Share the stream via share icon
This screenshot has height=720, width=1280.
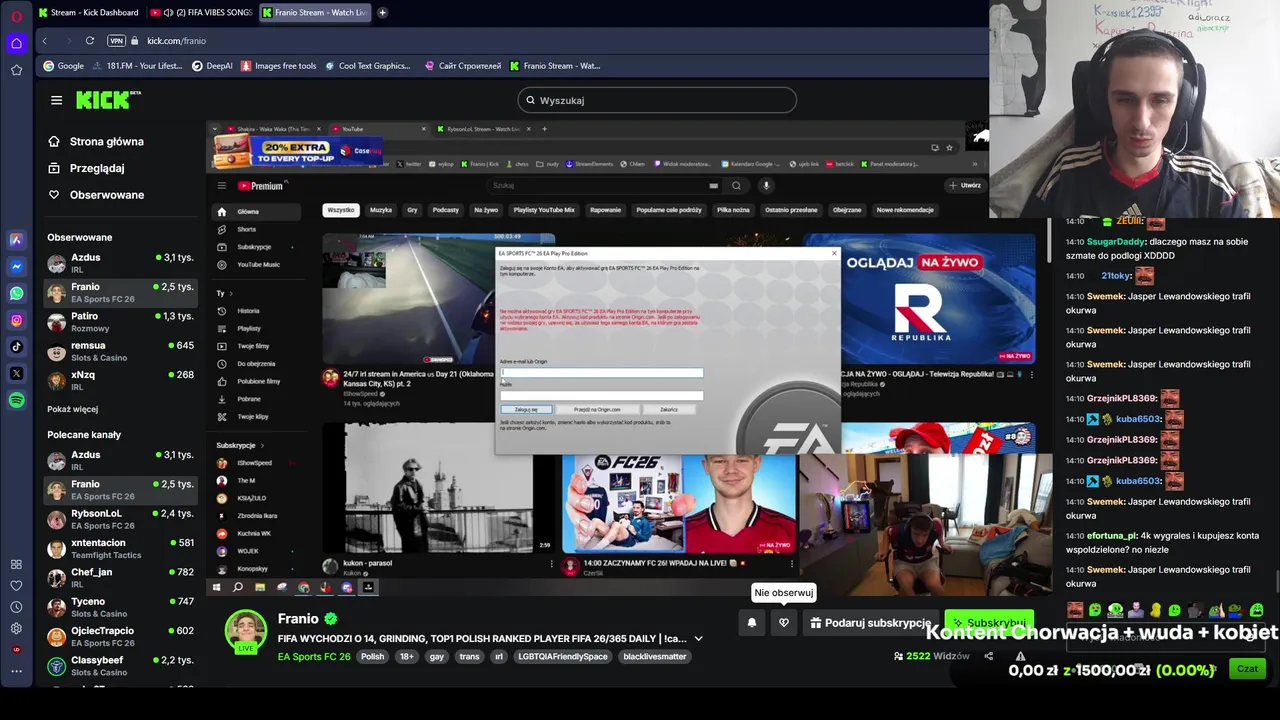988,656
